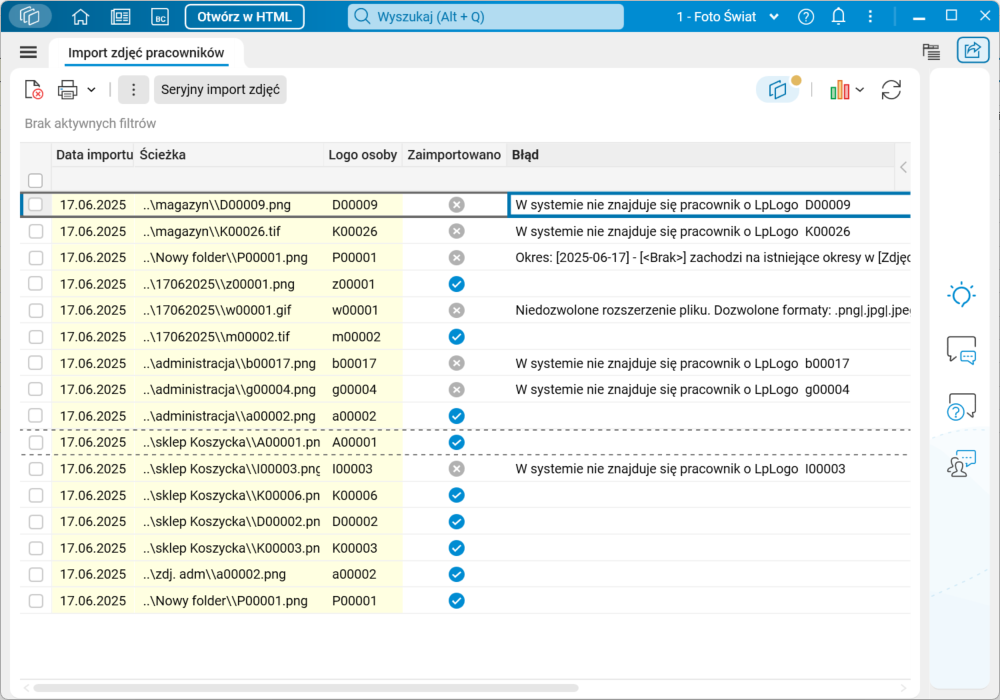This screenshot has height=700, width=1000.
Task: Click the home icon in the top bar
Action: [81, 17]
